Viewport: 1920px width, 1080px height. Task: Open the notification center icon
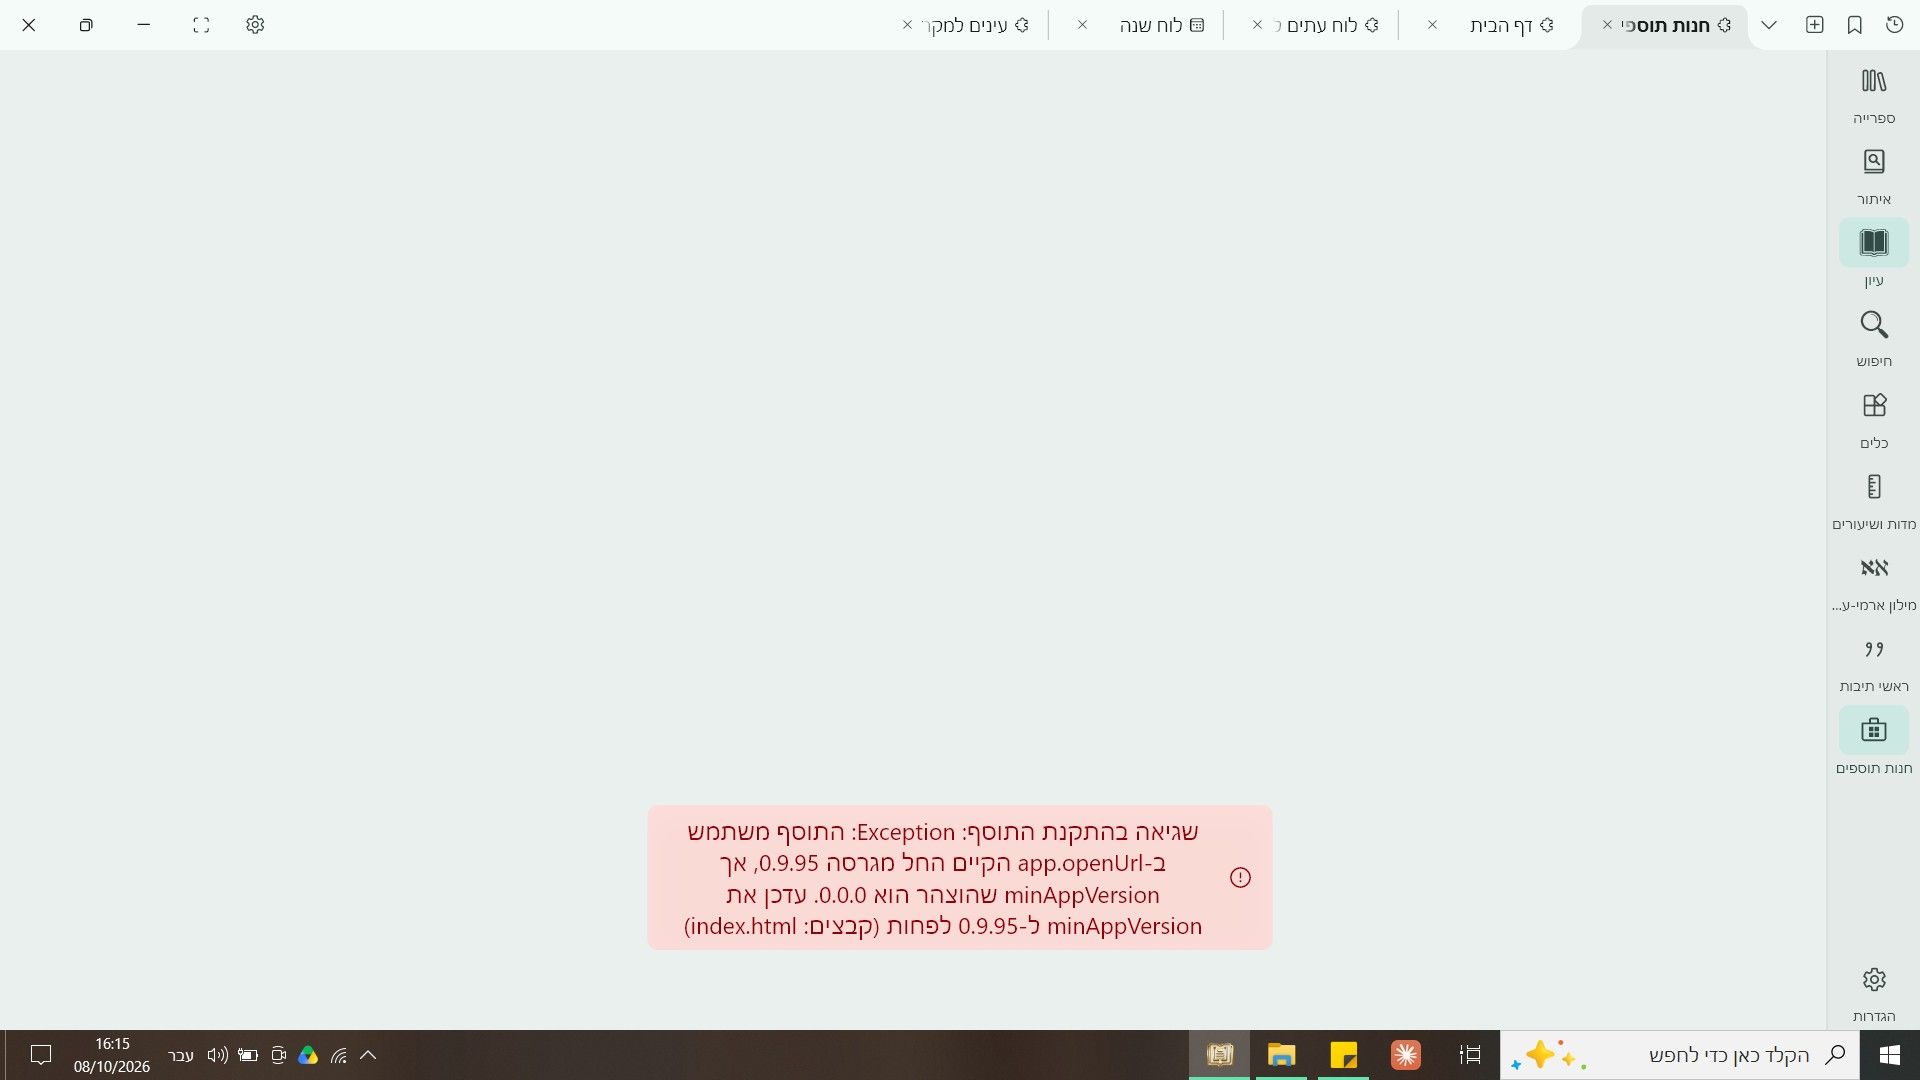click(x=41, y=1055)
